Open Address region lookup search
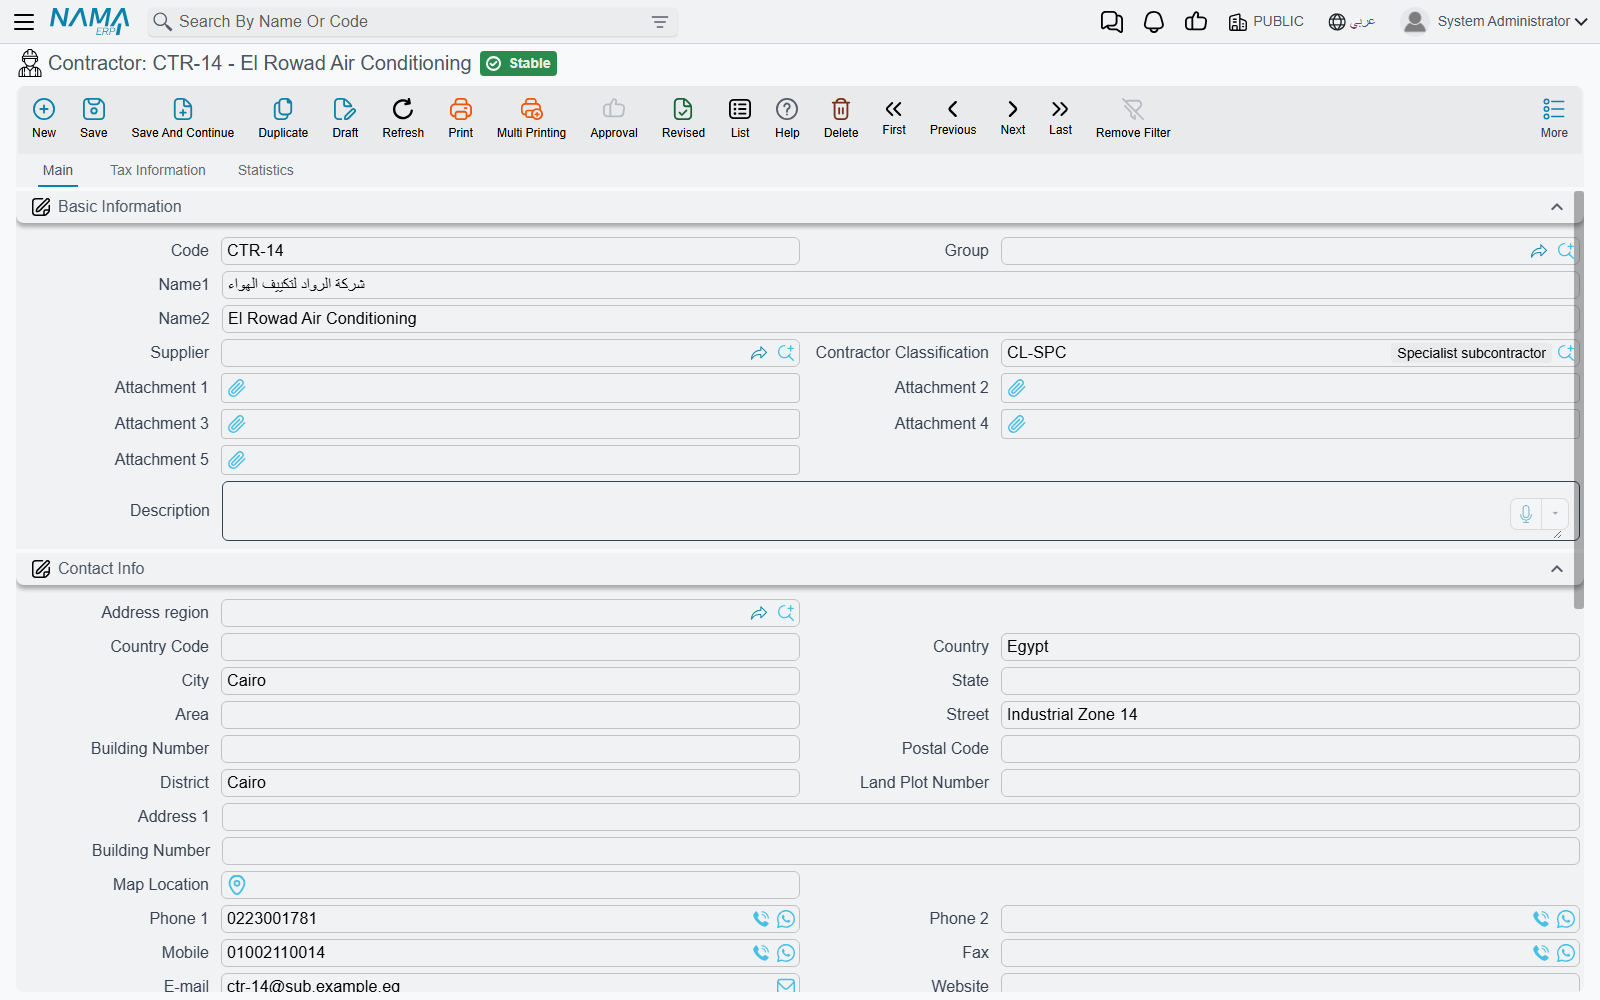This screenshot has height=1000, width=1600. [786, 613]
